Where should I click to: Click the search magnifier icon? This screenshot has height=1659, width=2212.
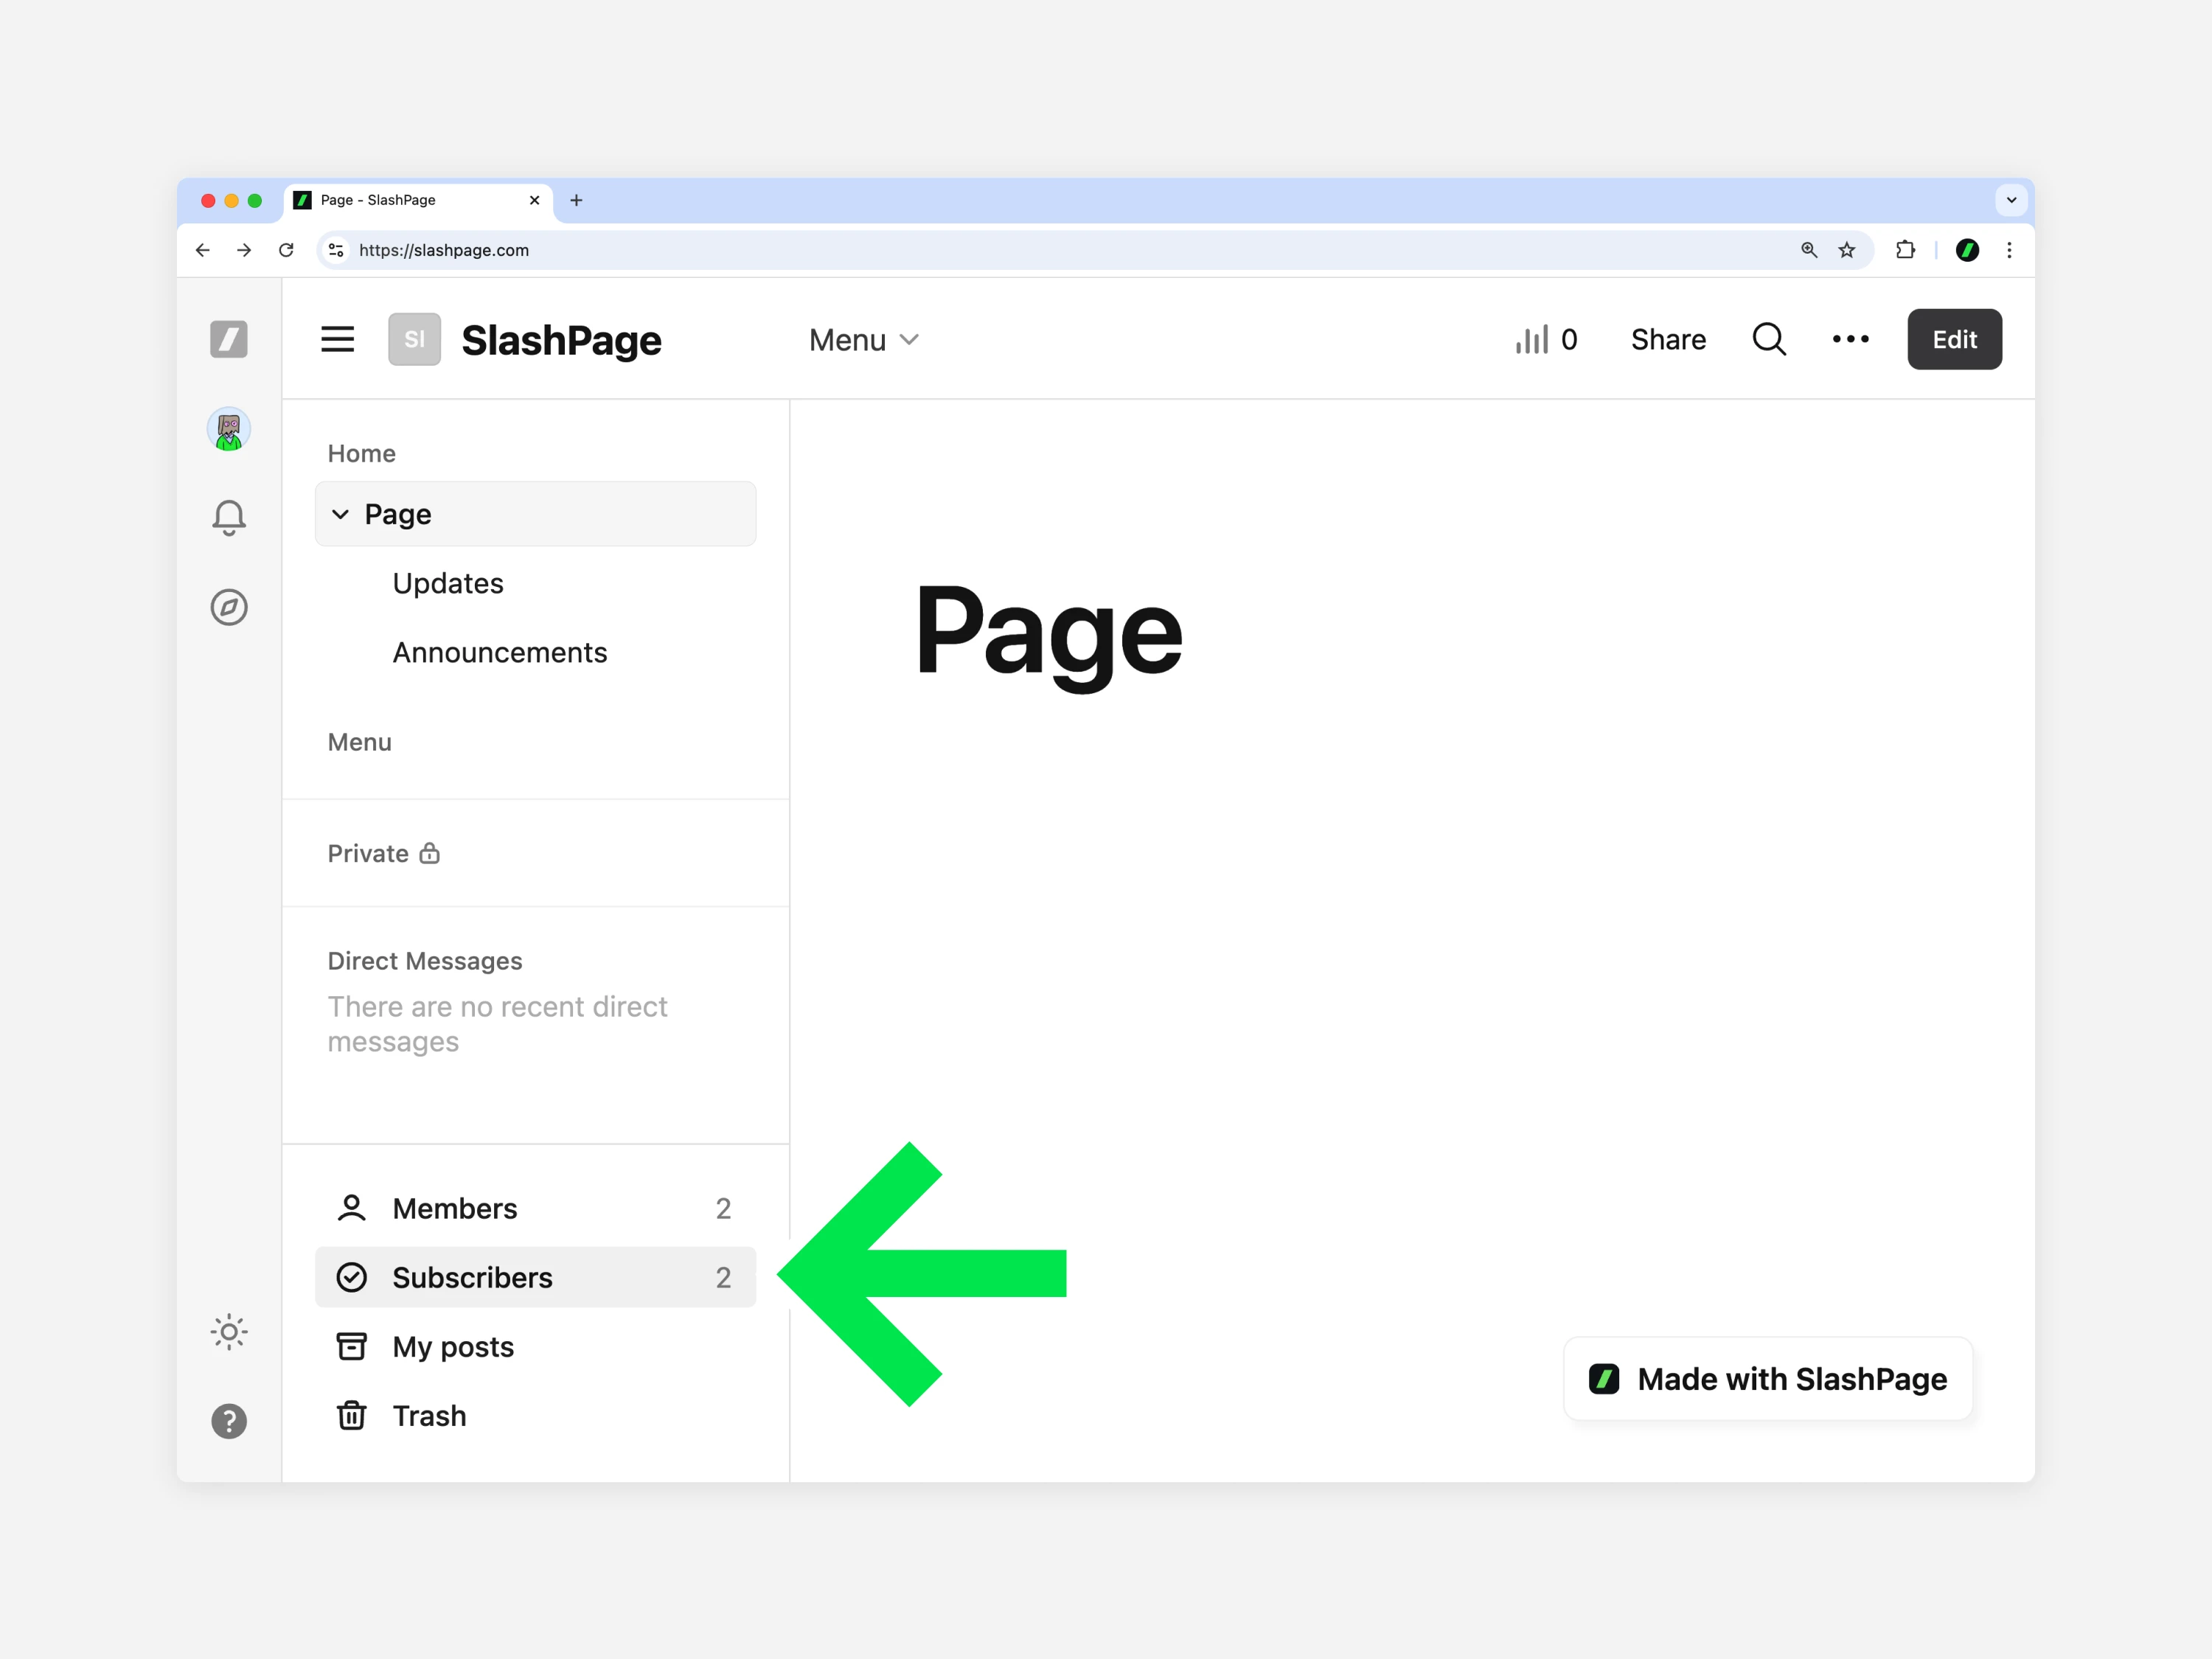[1769, 339]
